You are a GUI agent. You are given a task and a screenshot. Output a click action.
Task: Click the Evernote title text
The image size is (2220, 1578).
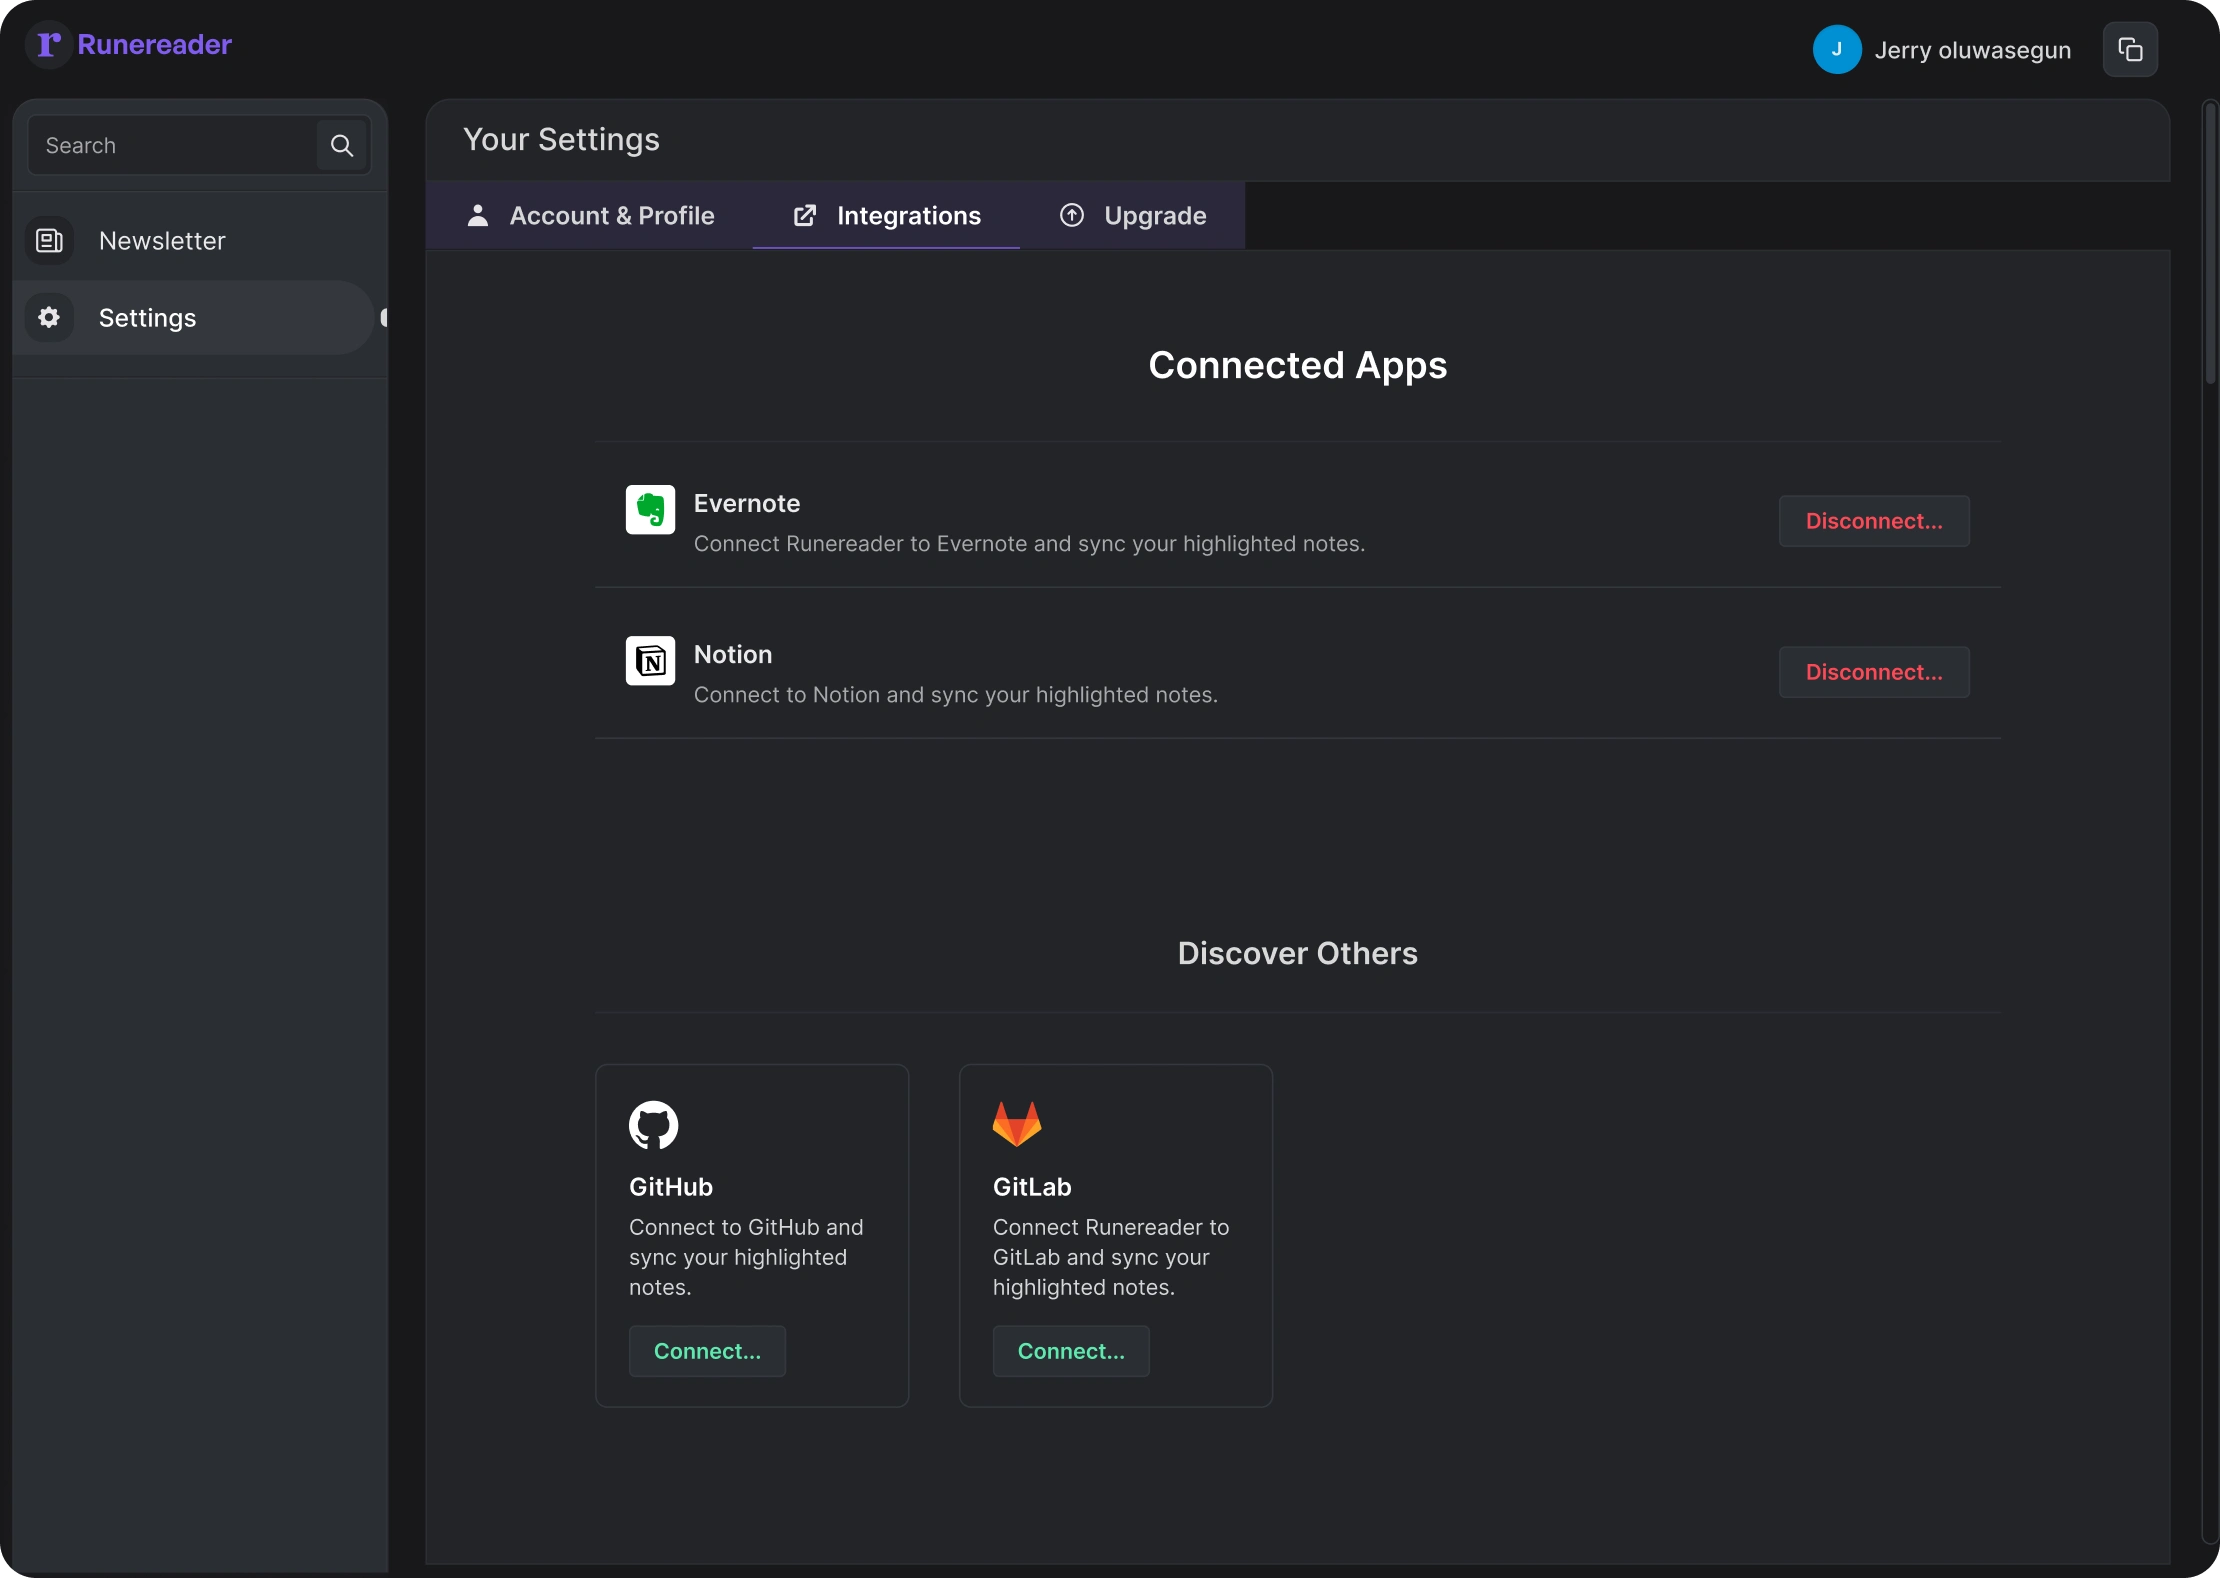[747, 503]
